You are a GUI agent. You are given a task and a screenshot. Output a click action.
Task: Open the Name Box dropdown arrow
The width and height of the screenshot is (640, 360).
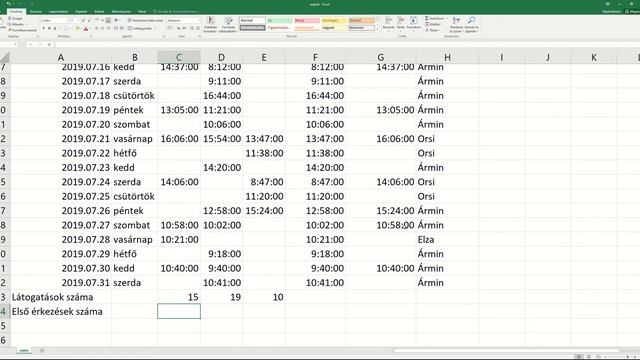[16, 44]
